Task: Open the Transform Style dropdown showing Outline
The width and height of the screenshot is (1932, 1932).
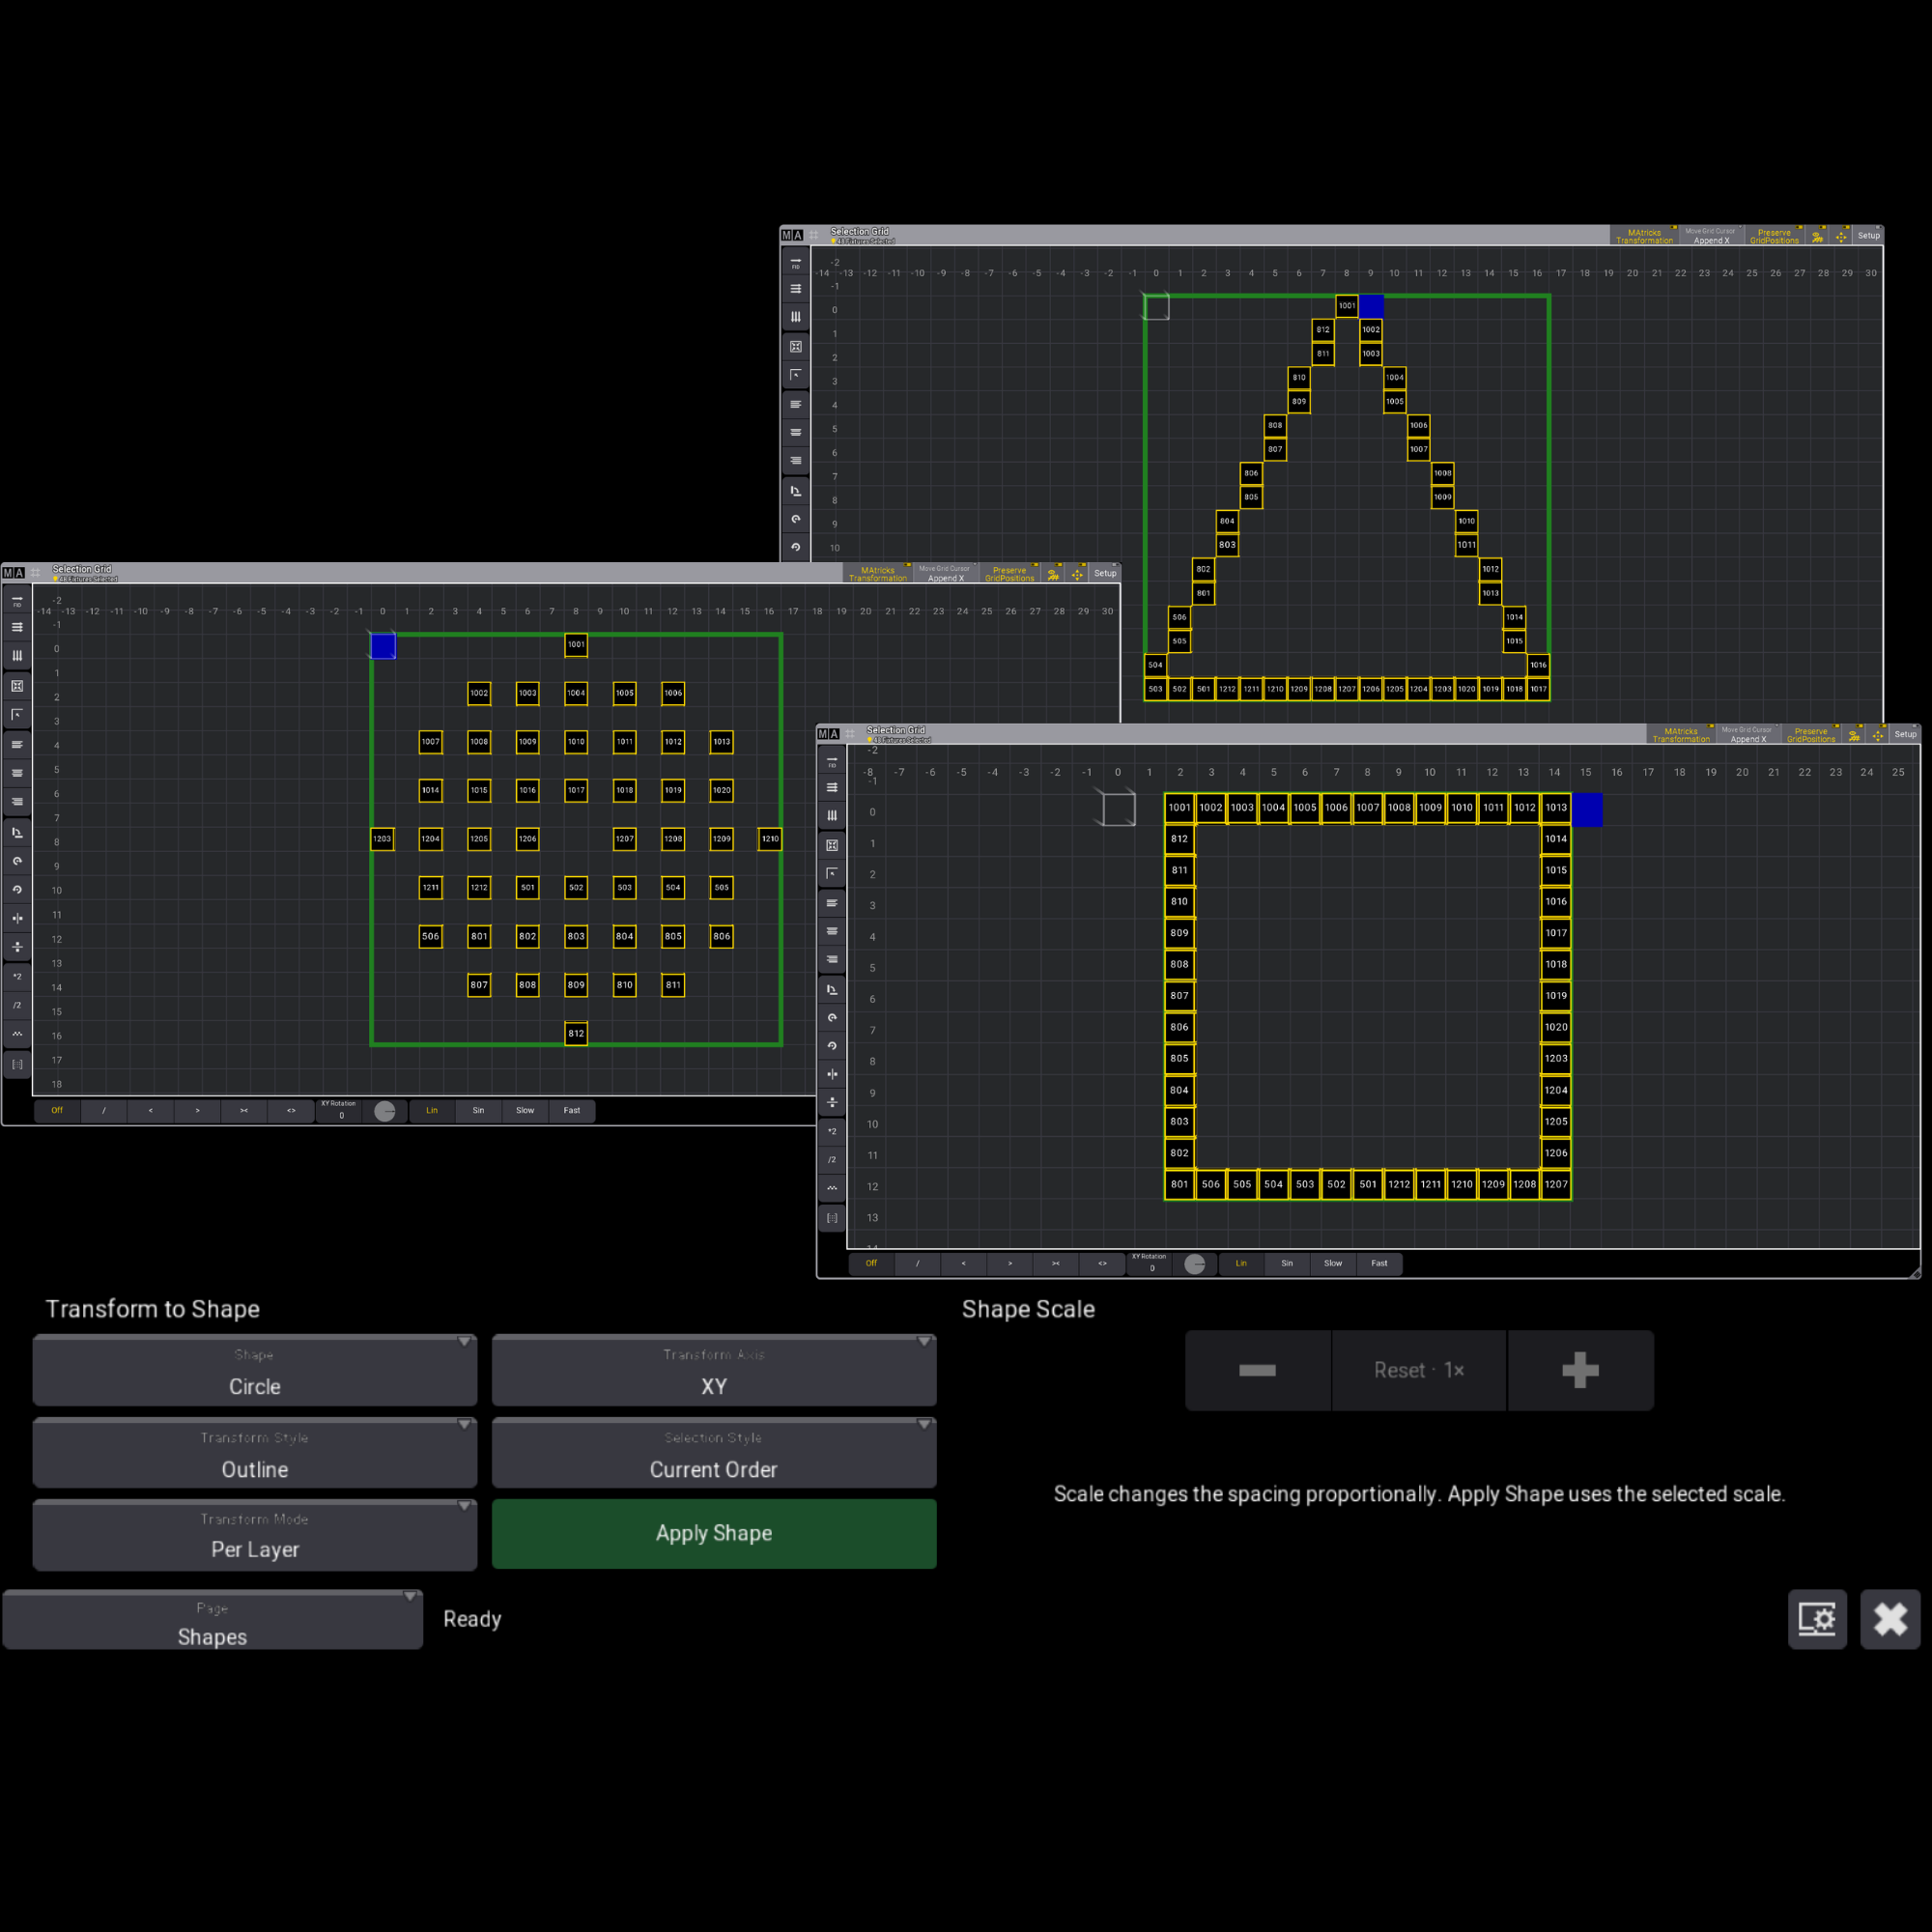Action: pyautogui.click(x=255, y=1454)
